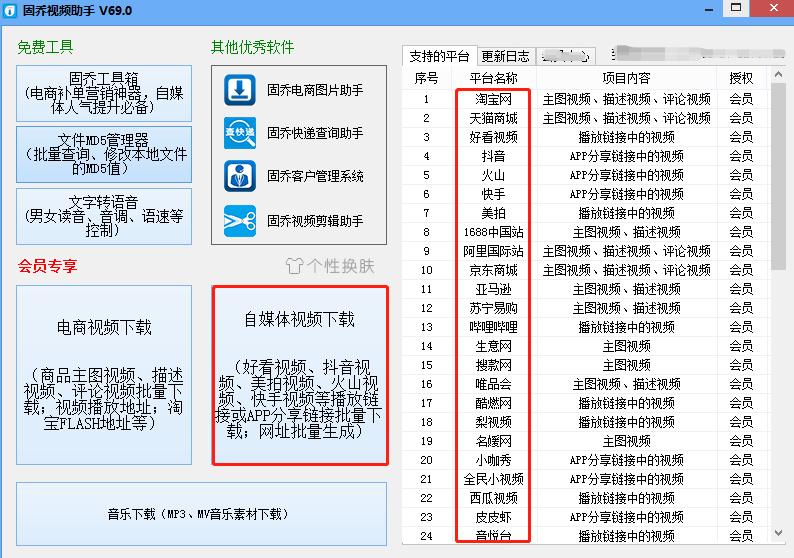
Task: Select the 好看视频 platform cell
Action: [x=493, y=137]
